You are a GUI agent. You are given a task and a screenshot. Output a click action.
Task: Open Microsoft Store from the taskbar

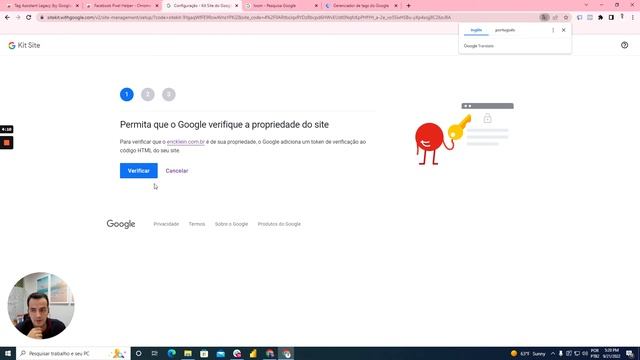point(204,353)
